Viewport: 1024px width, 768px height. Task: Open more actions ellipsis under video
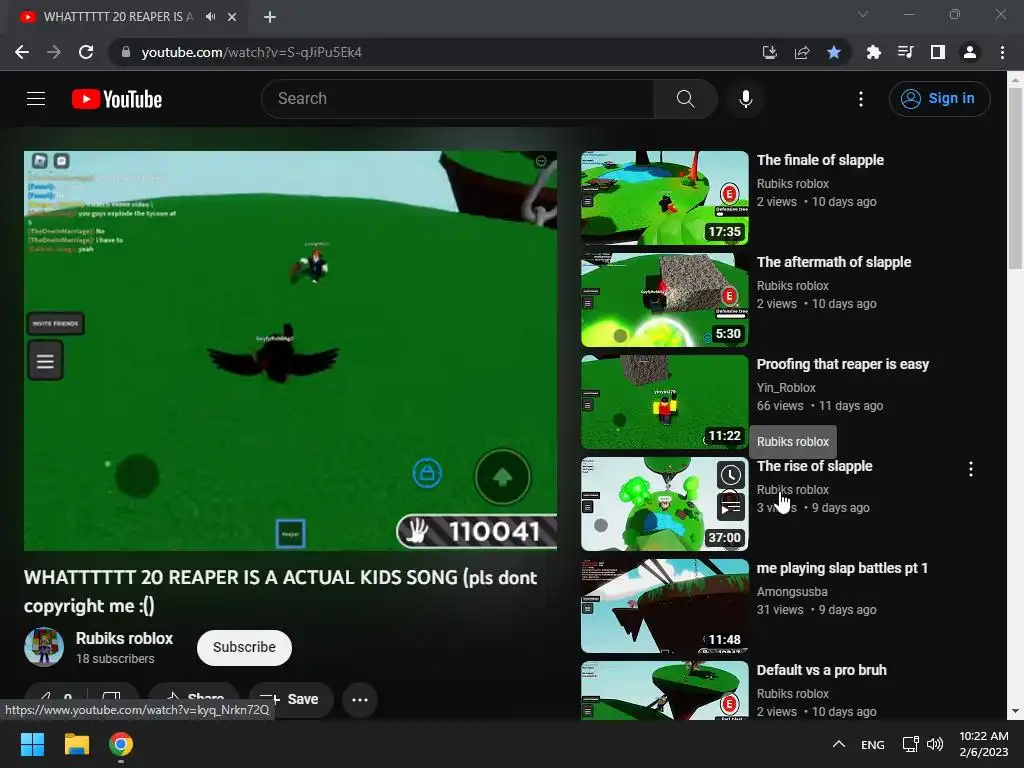360,699
